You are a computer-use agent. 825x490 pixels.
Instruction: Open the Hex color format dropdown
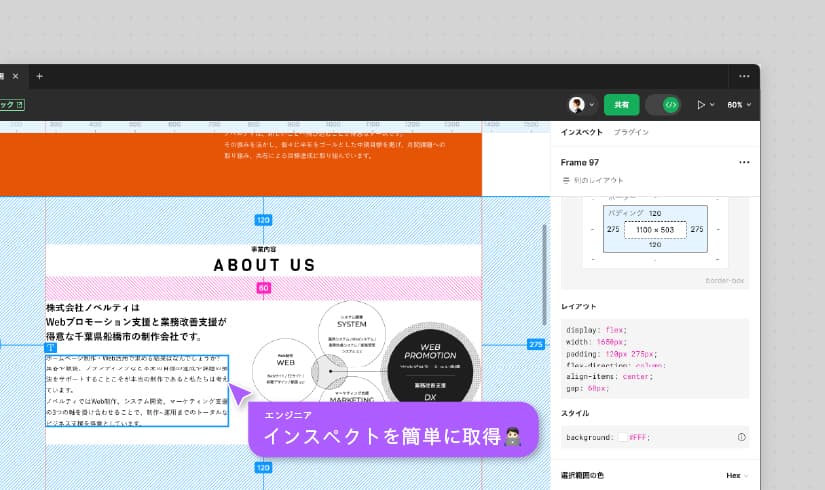click(737, 476)
